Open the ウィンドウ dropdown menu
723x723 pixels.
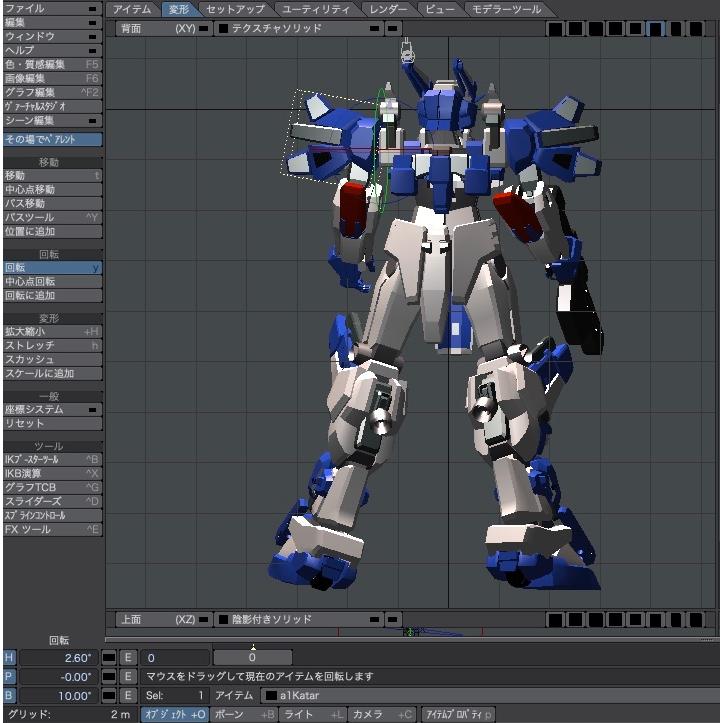coord(53,36)
